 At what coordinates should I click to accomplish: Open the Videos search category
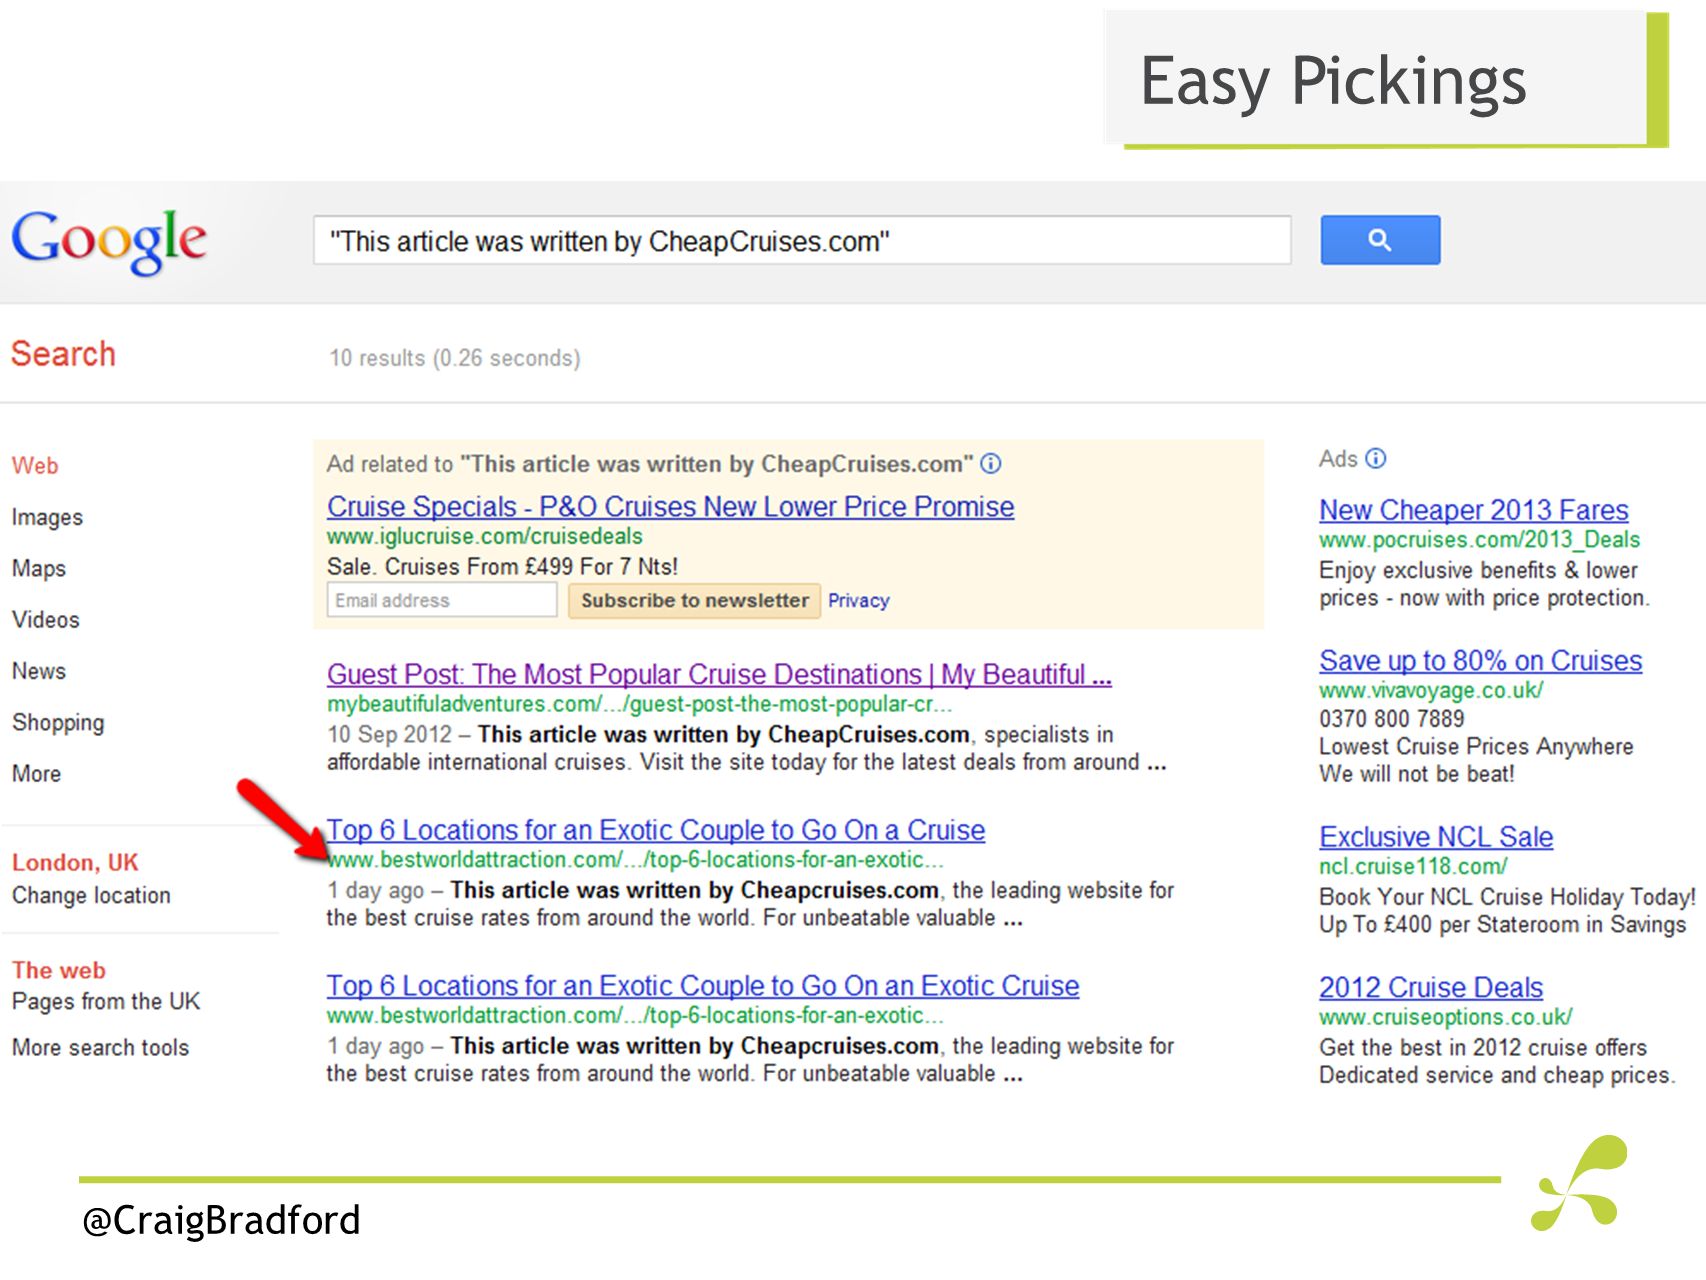click(x=45, y=619)
